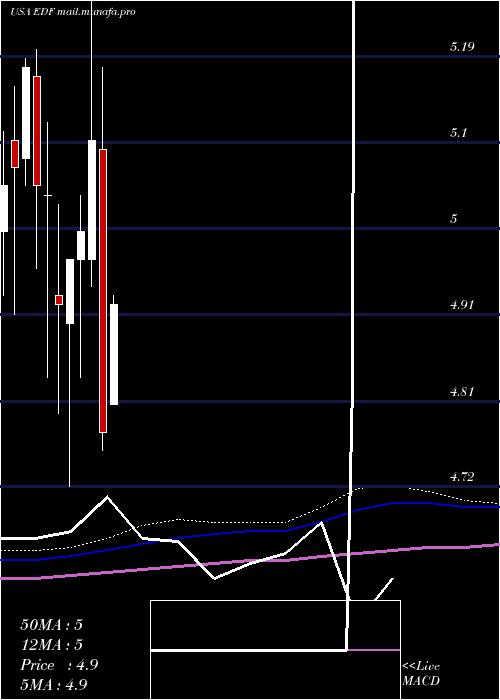Screen dimensions: 500x700
Task: Click the 4.81 price level label
Action: [462, 392]
